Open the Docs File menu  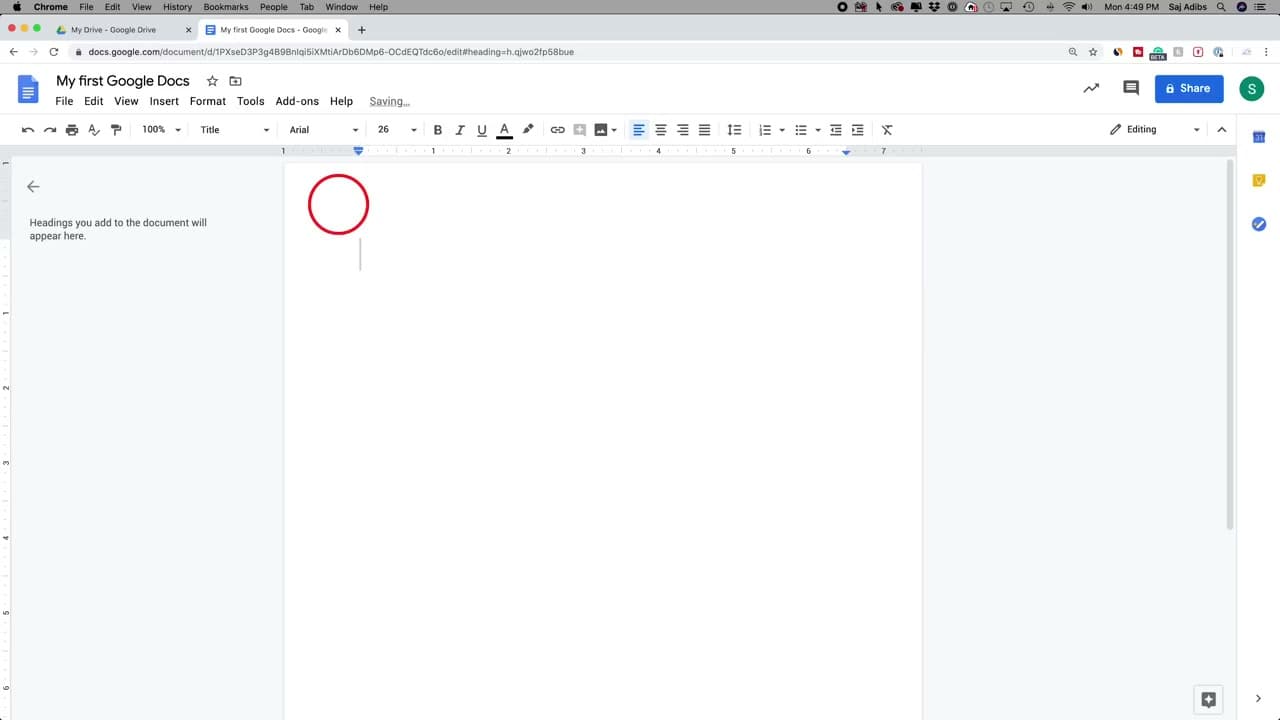pyautogui.click(x=64, y=101)
